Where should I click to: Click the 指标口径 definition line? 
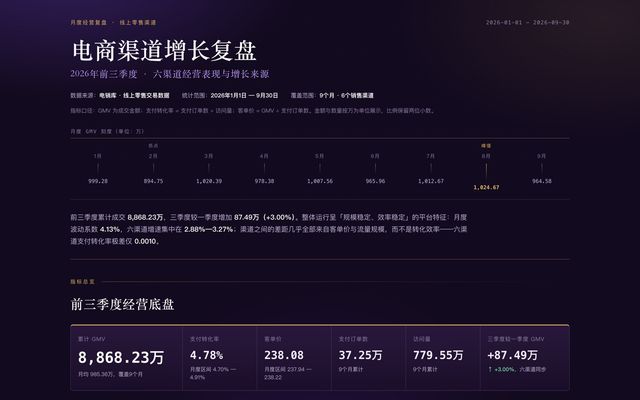click(x=253, y=111)
